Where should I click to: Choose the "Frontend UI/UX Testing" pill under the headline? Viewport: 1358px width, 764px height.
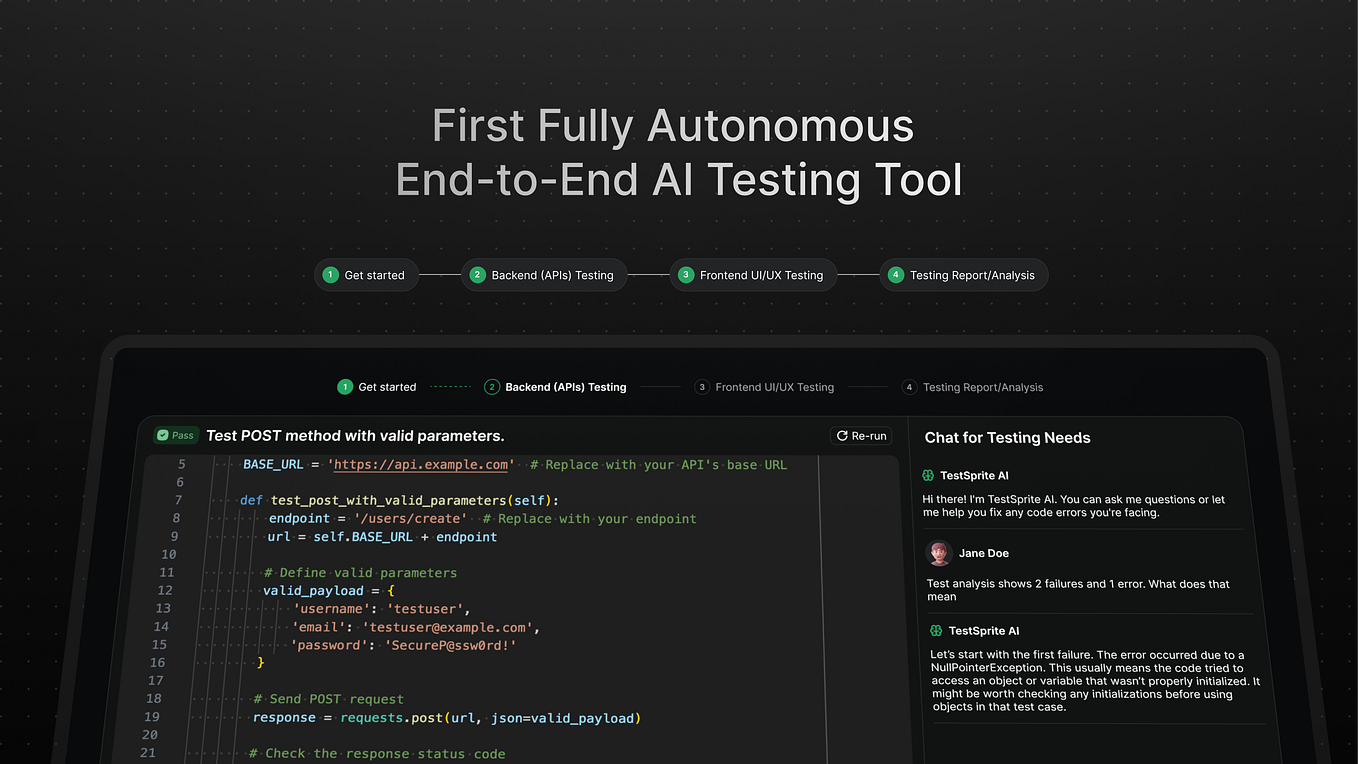(752, 275)
